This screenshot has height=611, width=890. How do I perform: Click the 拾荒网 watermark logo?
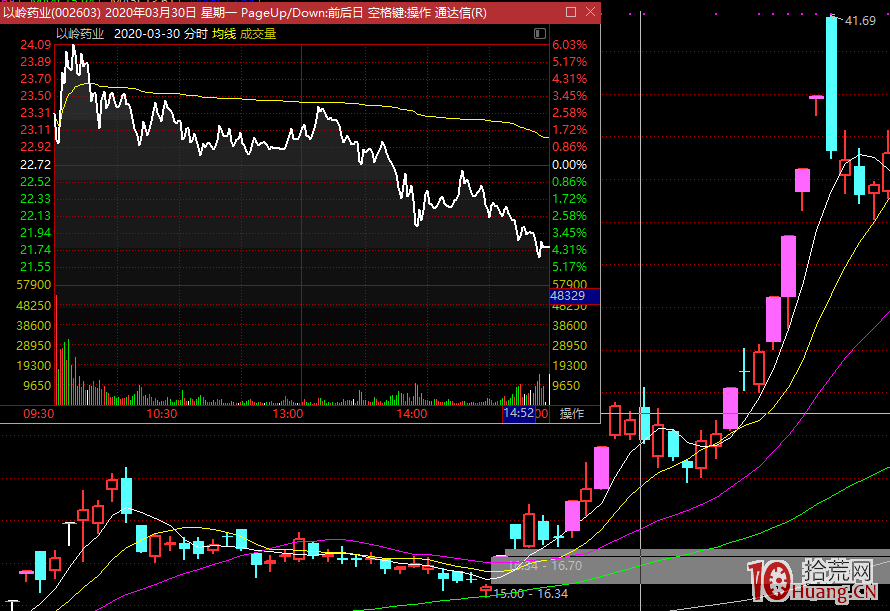pos(816,581)
